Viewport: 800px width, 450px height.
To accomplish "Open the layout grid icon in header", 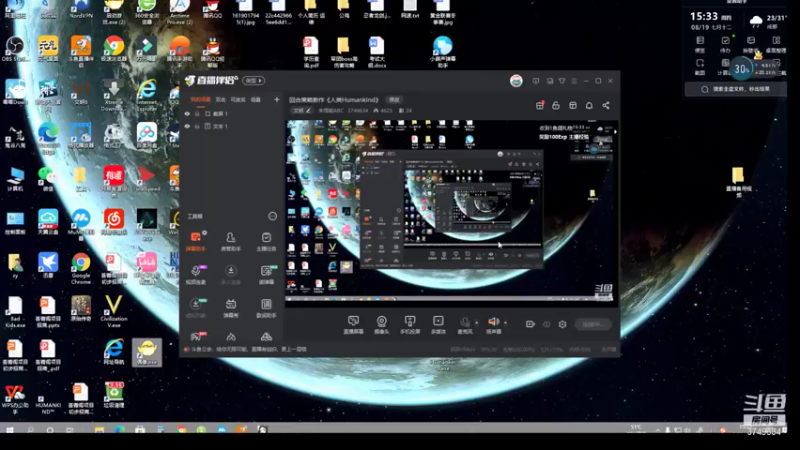I will coord(573,105).
